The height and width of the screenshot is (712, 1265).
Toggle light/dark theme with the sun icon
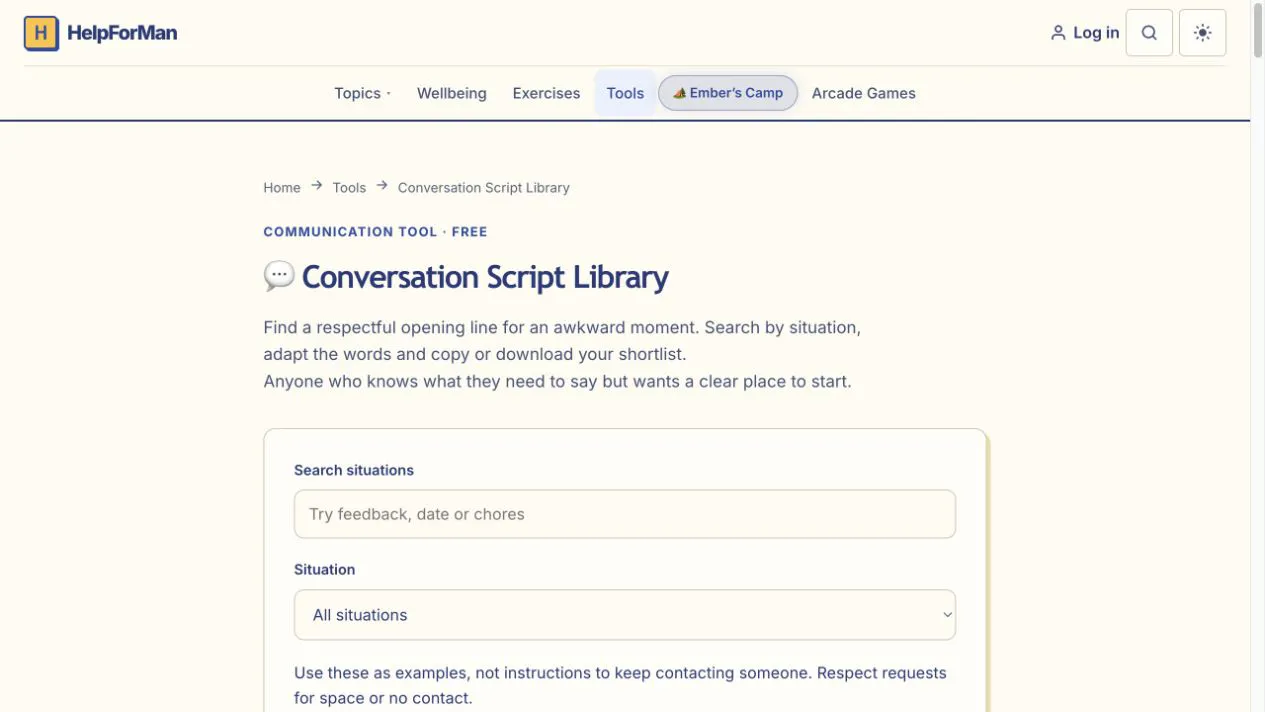pos(1202,33)
